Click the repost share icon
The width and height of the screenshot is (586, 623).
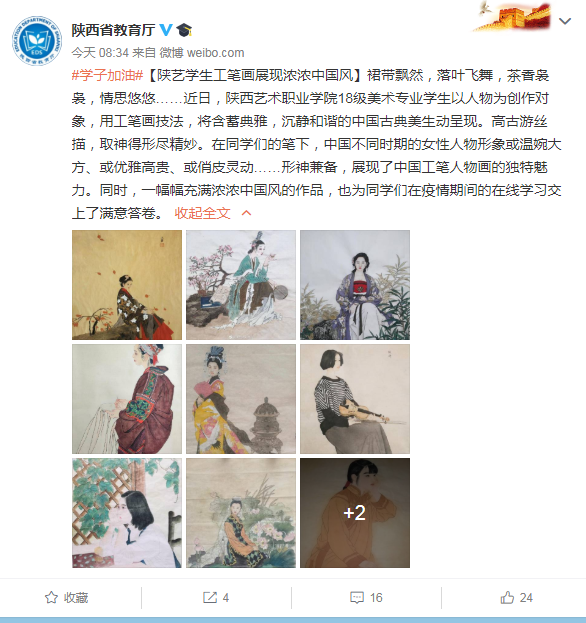click(210, 597)
